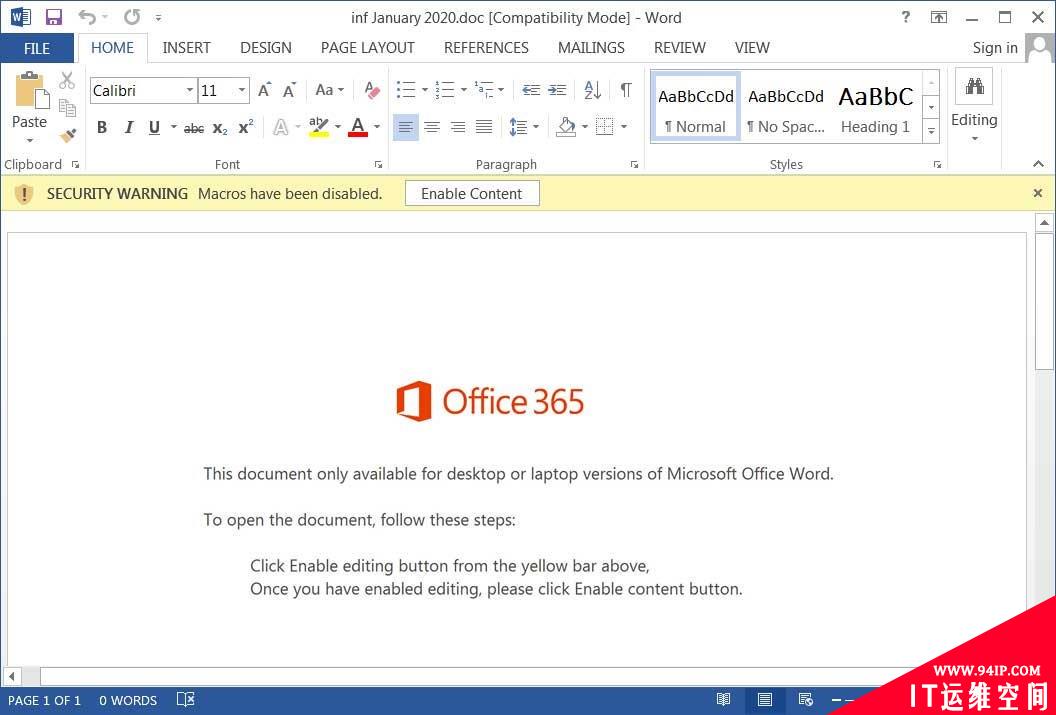Image resolution: width=1056 pixels, height=715 pixels.
Task: Select Center alignment
Action: [x=432, y=127]
